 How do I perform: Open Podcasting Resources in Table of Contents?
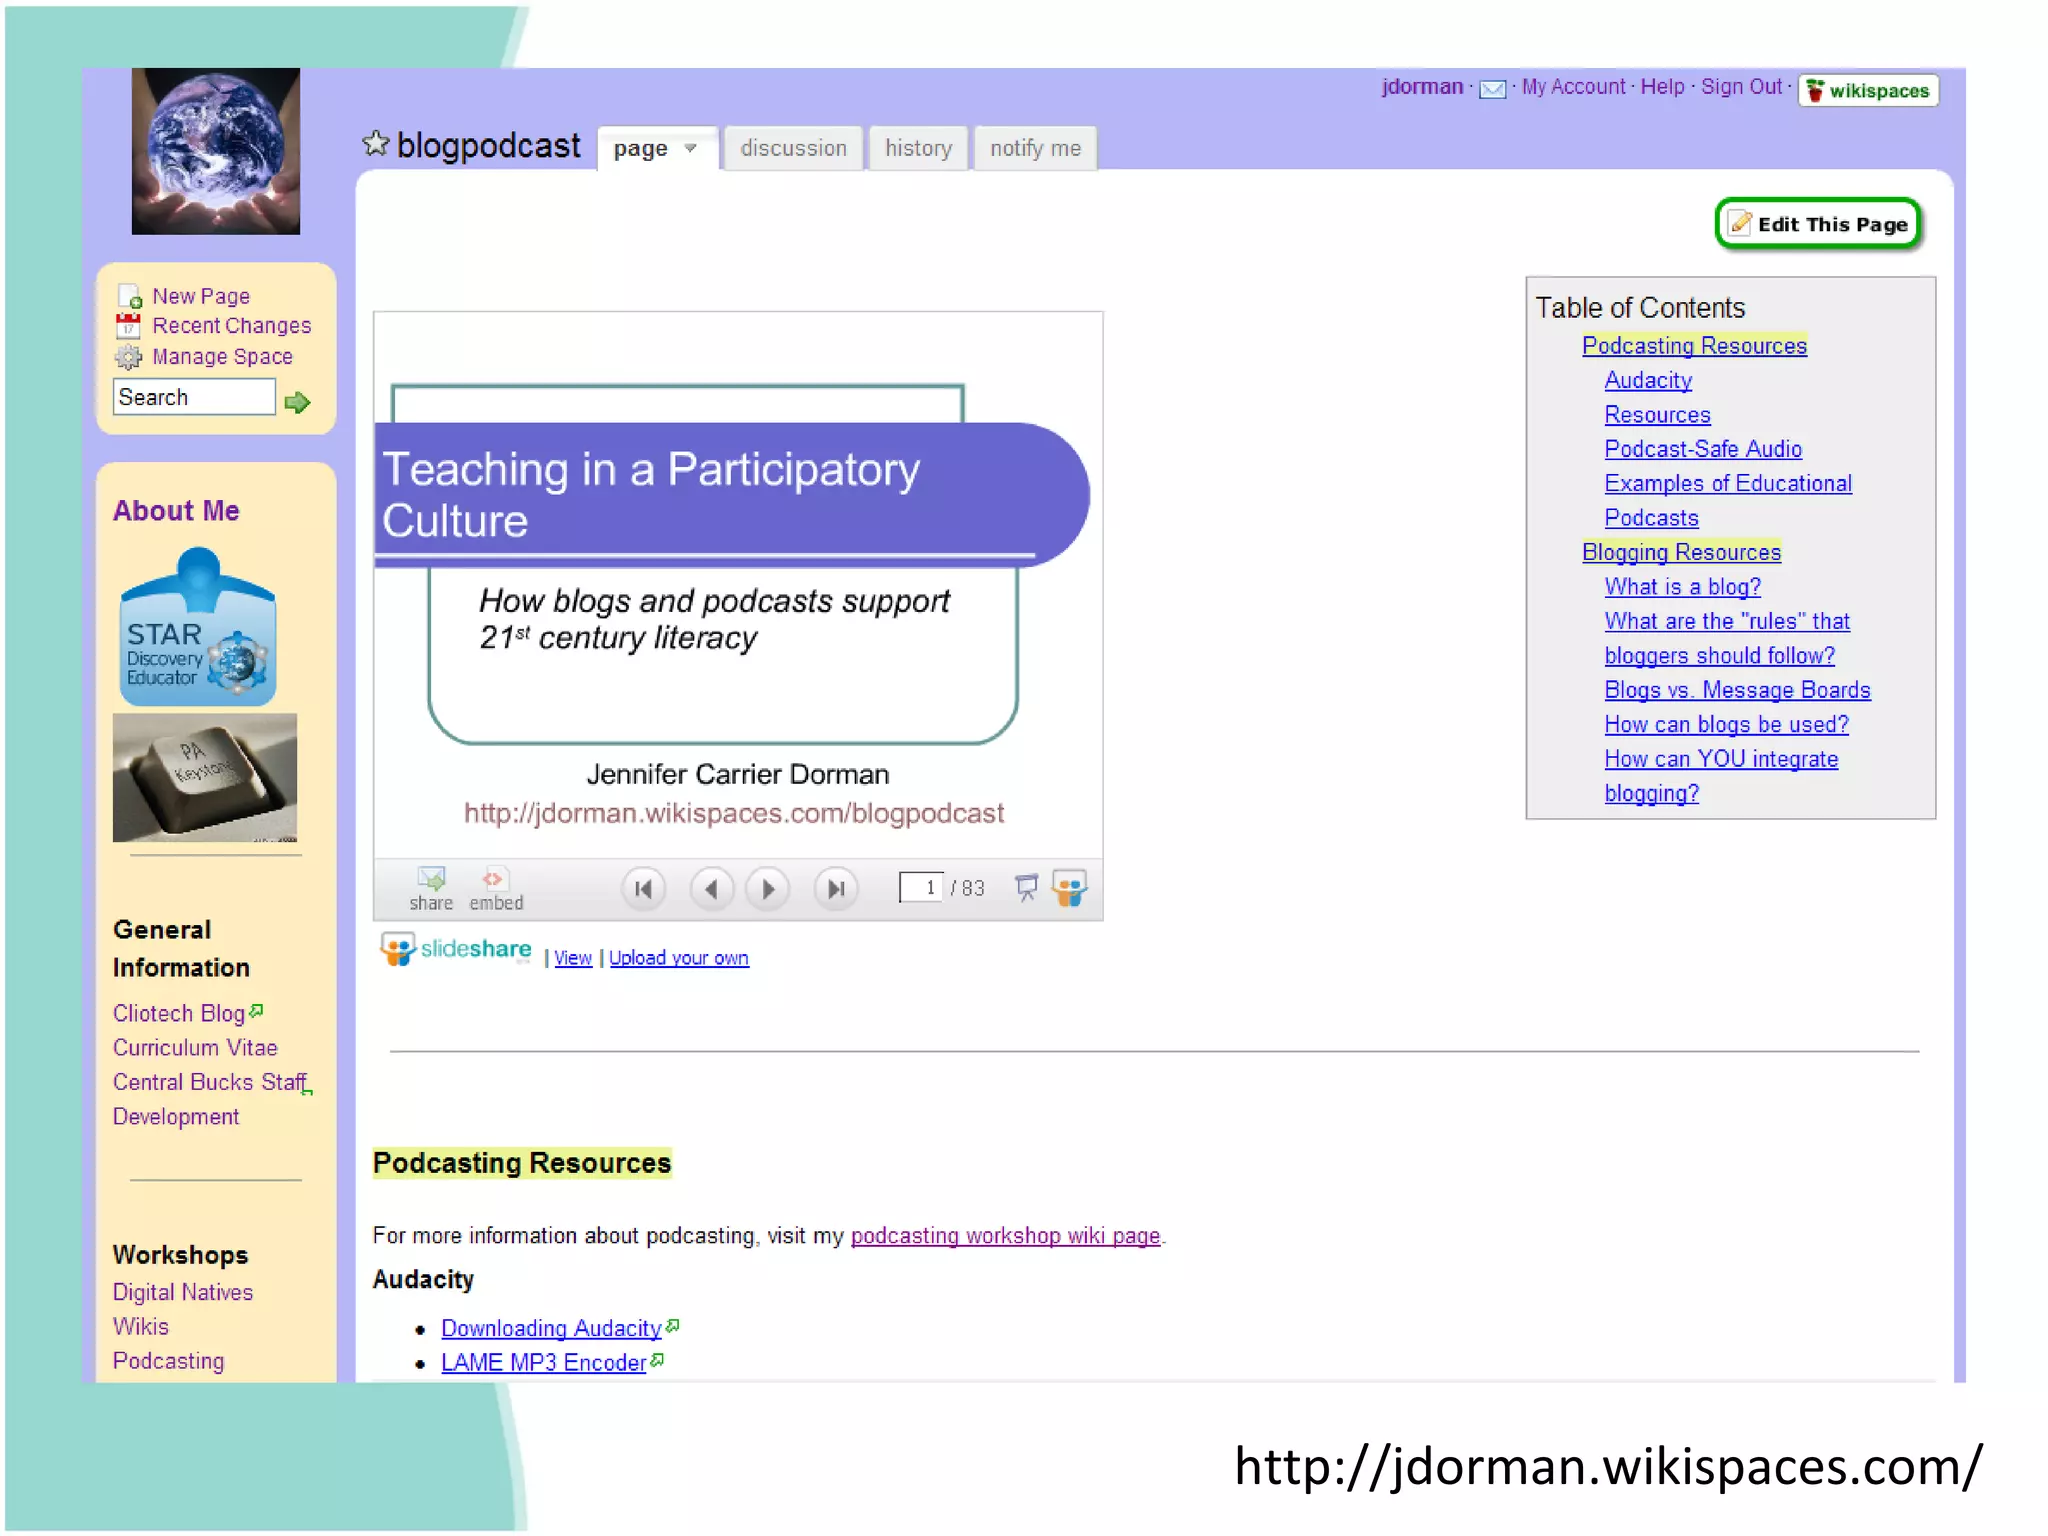coord(1694,345)
